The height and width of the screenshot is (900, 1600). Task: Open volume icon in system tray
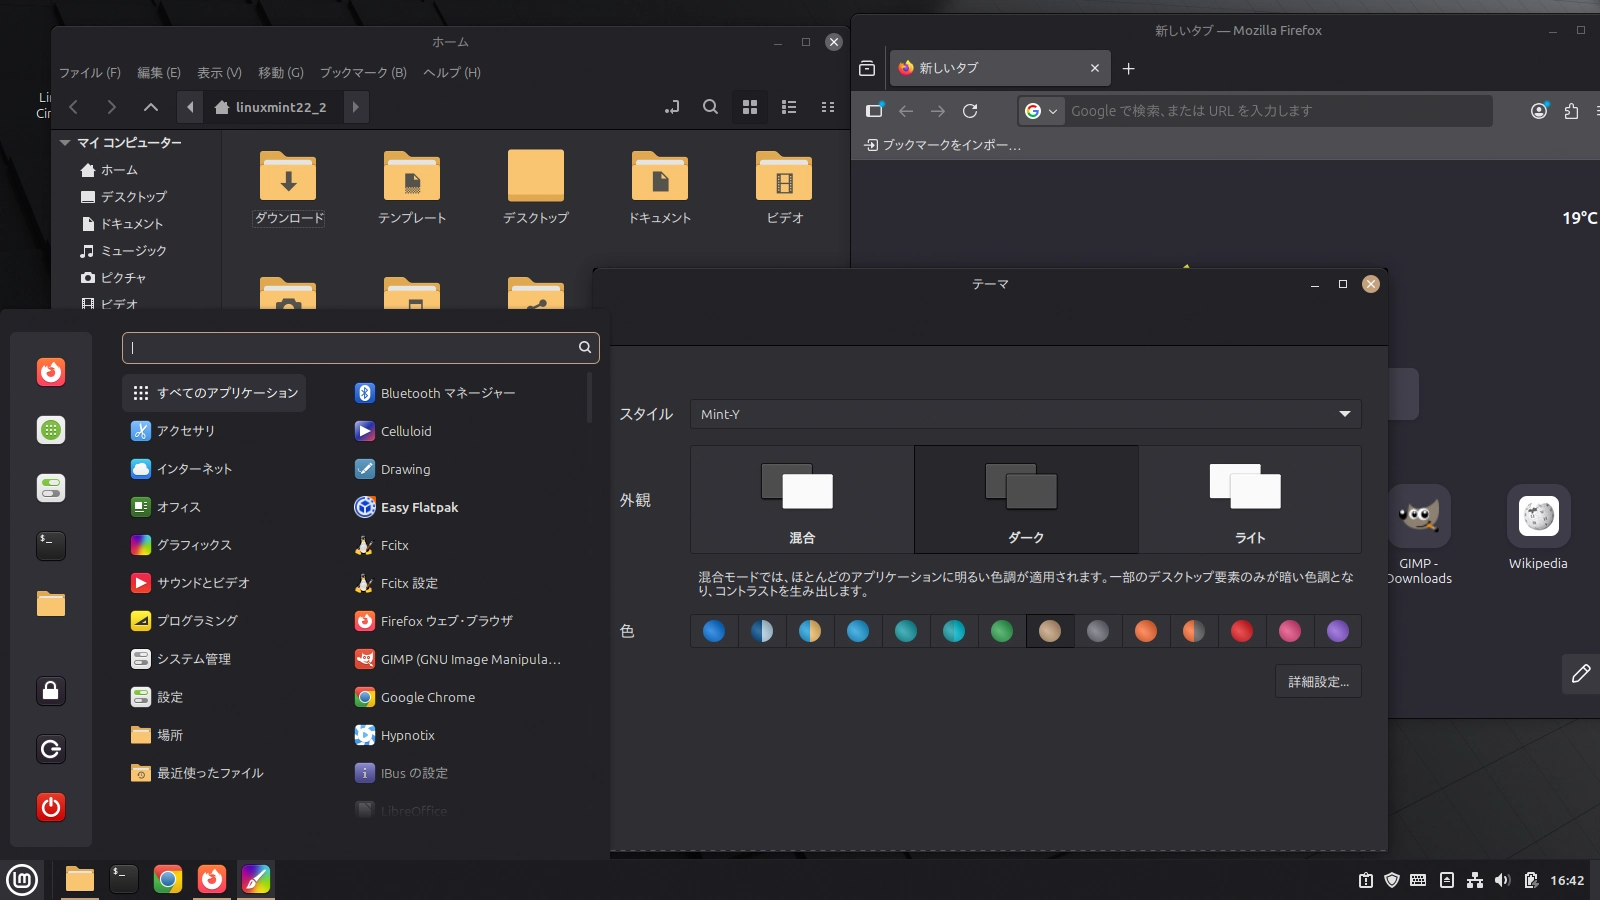(1502, 880)
